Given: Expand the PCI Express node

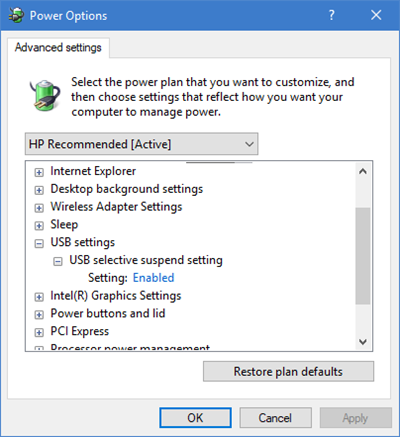Looking at the screenshot, I should click(x=39, y=332).
